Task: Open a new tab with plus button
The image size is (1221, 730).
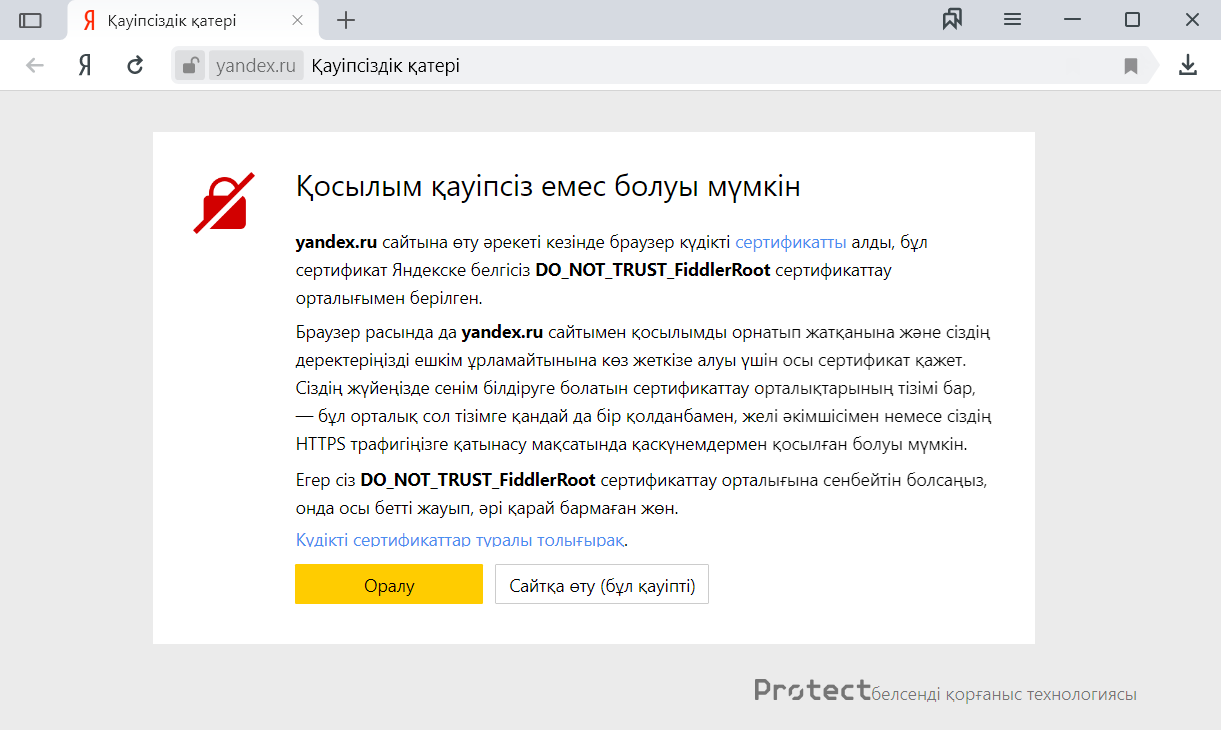Action: click(346, 20)
